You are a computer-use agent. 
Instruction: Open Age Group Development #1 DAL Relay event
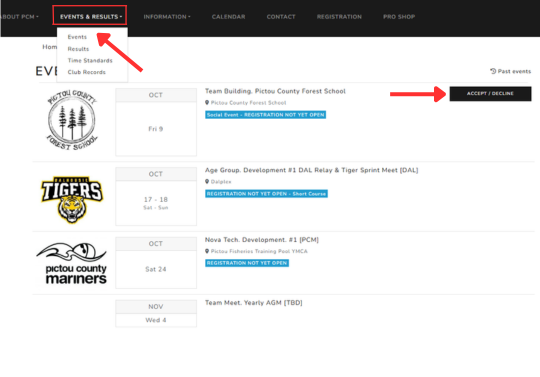pyautogui.click(x=311, y=170)
